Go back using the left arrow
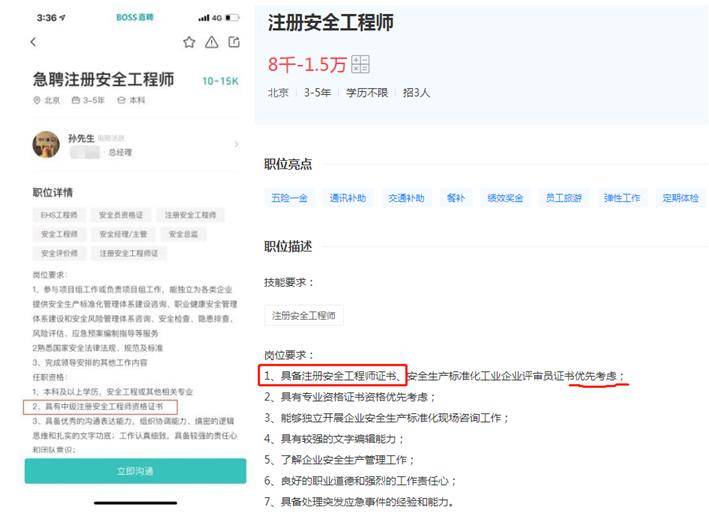The height and width of the screenshot is (523, 709). pos(33,42)
